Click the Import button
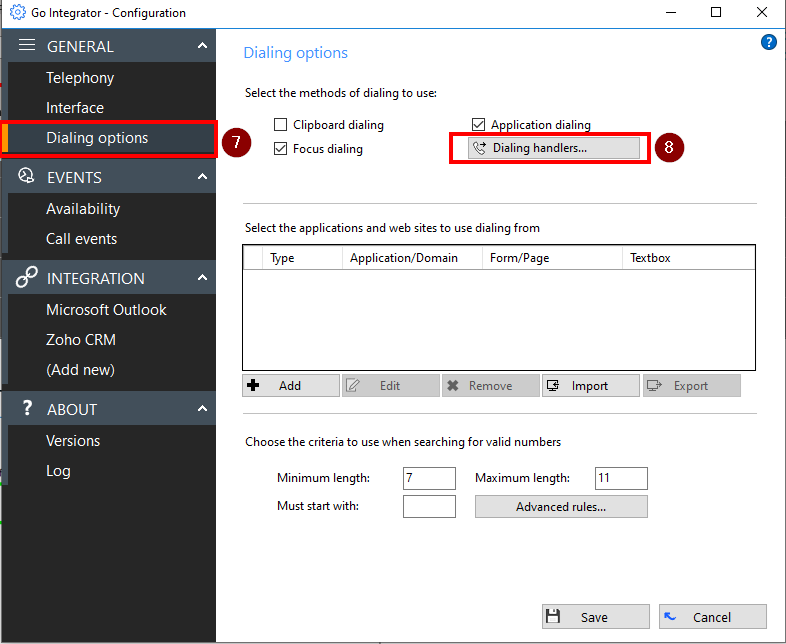The width and height of the screenshot is (786, 644). pyautogui.click(x=590, y=386)
